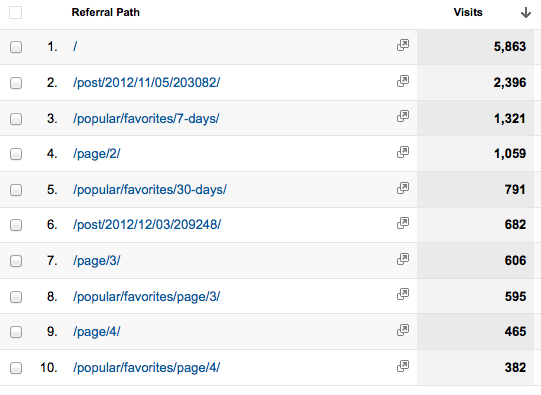Open external link icon beside /page/2/
The height and width of the screenshot is (395, 541).
click(x=403, y=152)
